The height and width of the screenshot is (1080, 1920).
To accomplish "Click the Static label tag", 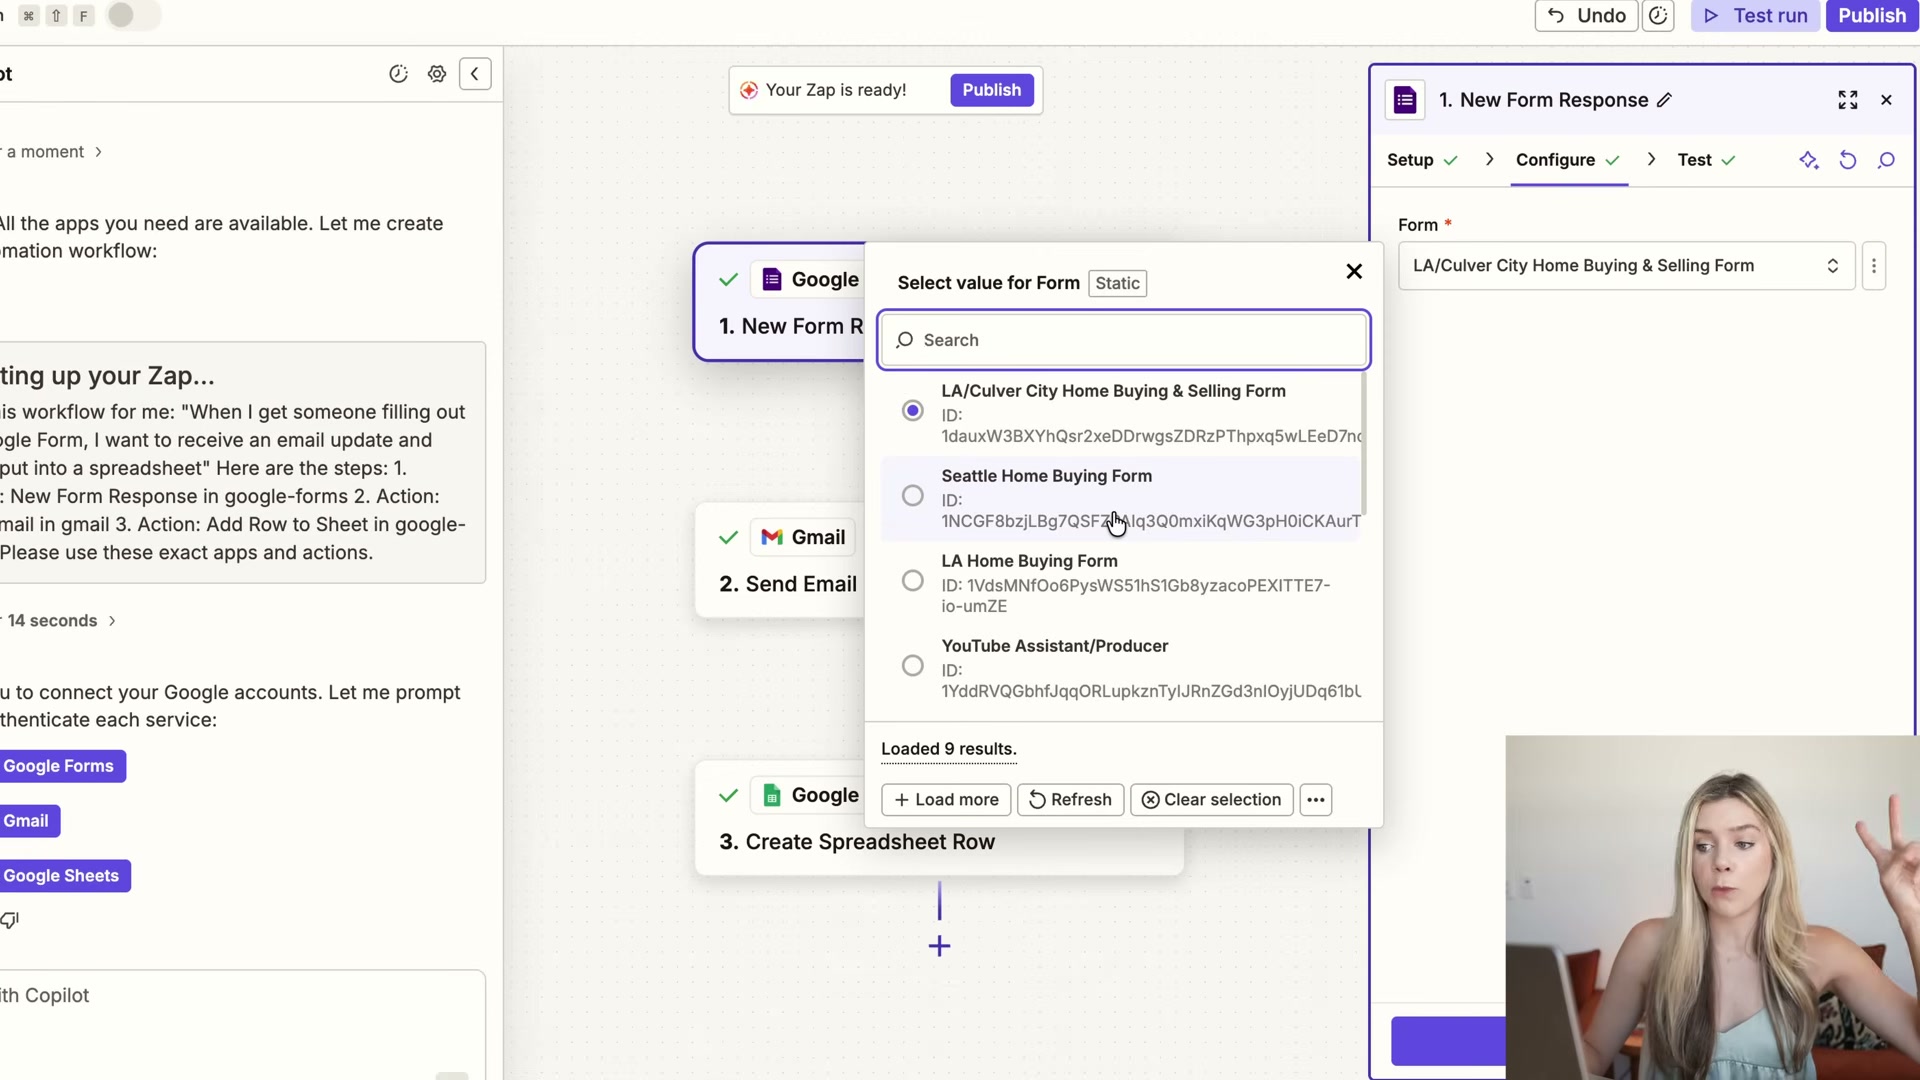I will tap(1117, 283).
